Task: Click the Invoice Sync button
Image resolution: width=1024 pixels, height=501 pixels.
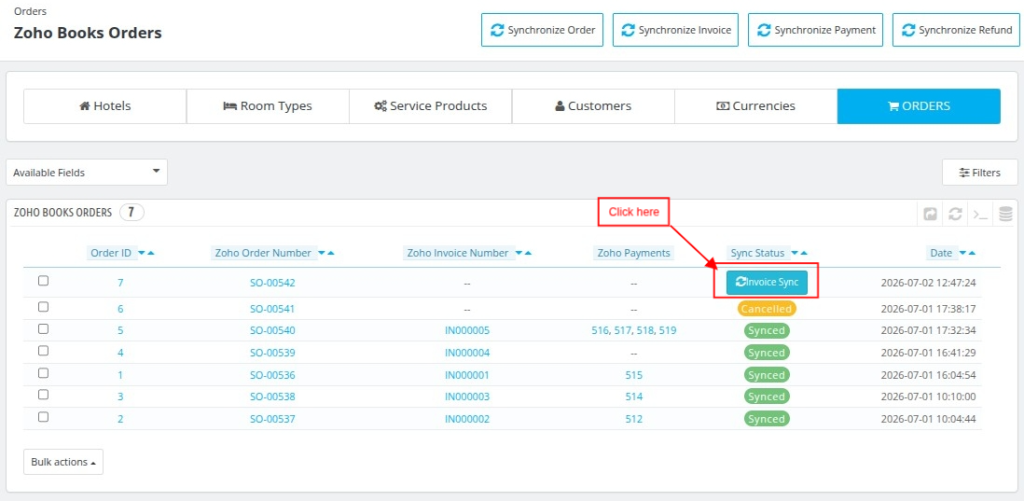Action: click(x=767, y=282)
